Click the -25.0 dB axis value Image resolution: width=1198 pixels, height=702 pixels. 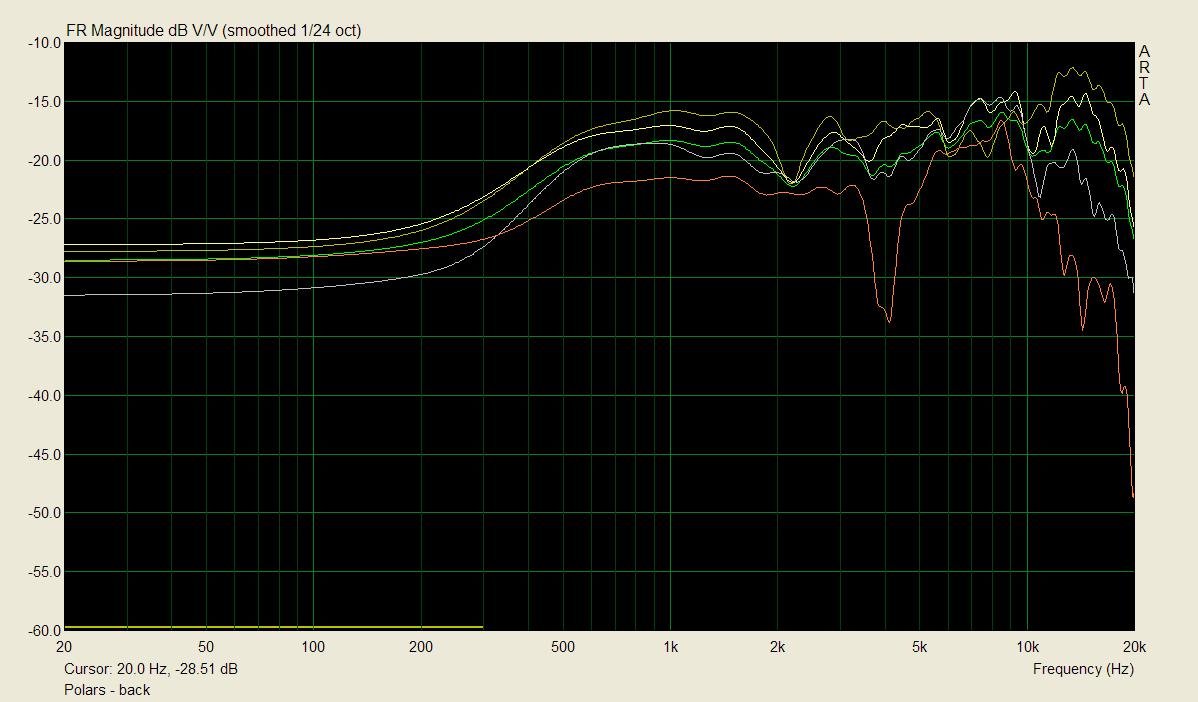(x=44, y=219)
